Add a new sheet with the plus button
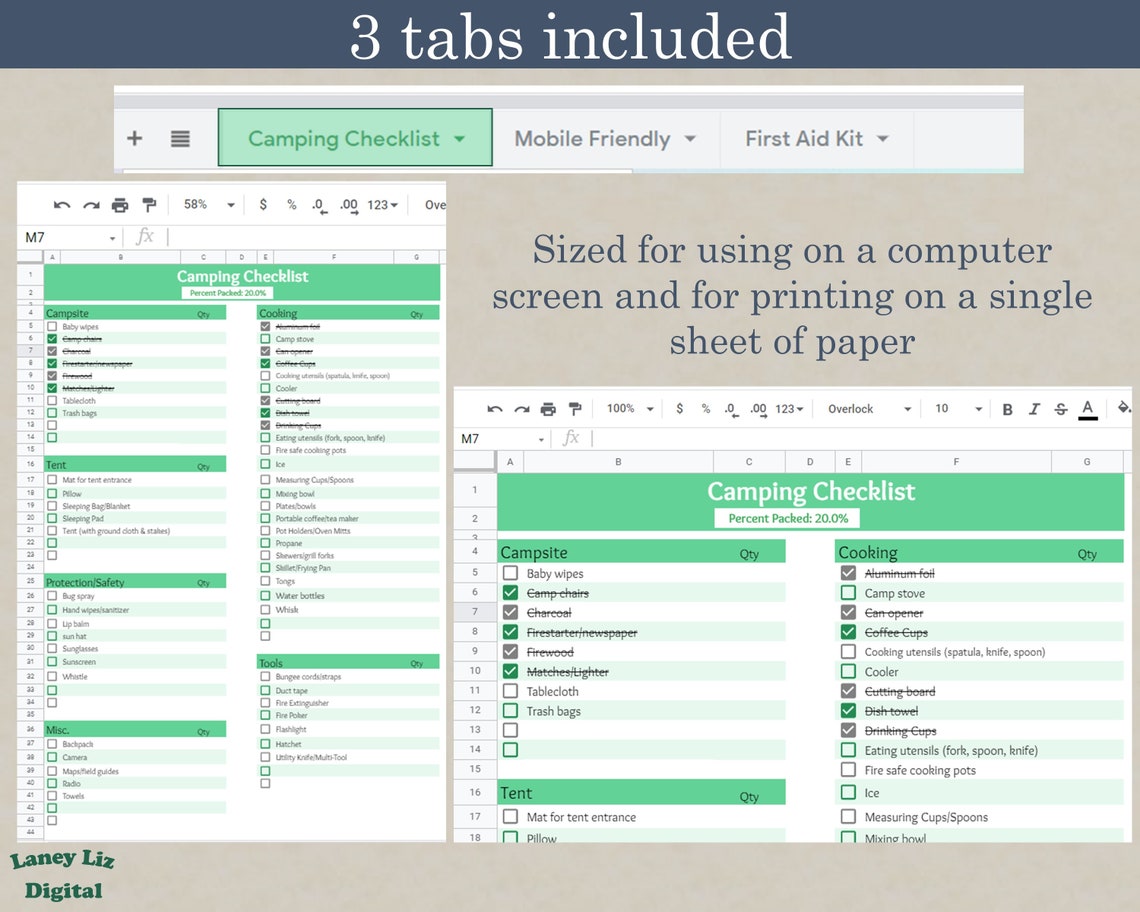Image resolution: width=1140 pixels, height=912 pixels. click(135, 139)
